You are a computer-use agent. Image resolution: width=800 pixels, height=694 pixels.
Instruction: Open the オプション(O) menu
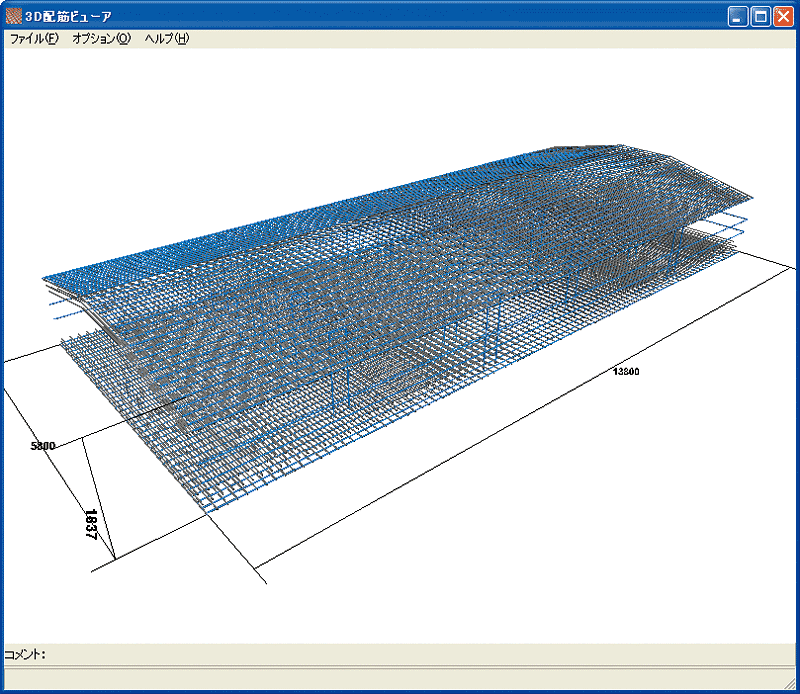102,38
